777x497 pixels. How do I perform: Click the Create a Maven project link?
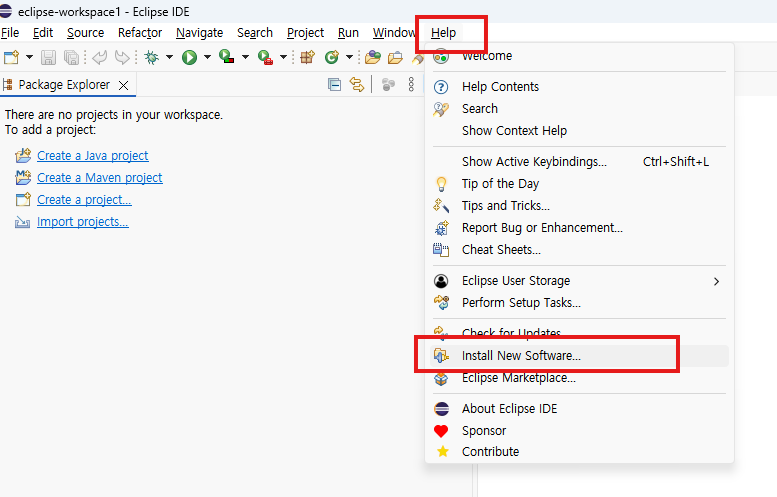point(100,177)
